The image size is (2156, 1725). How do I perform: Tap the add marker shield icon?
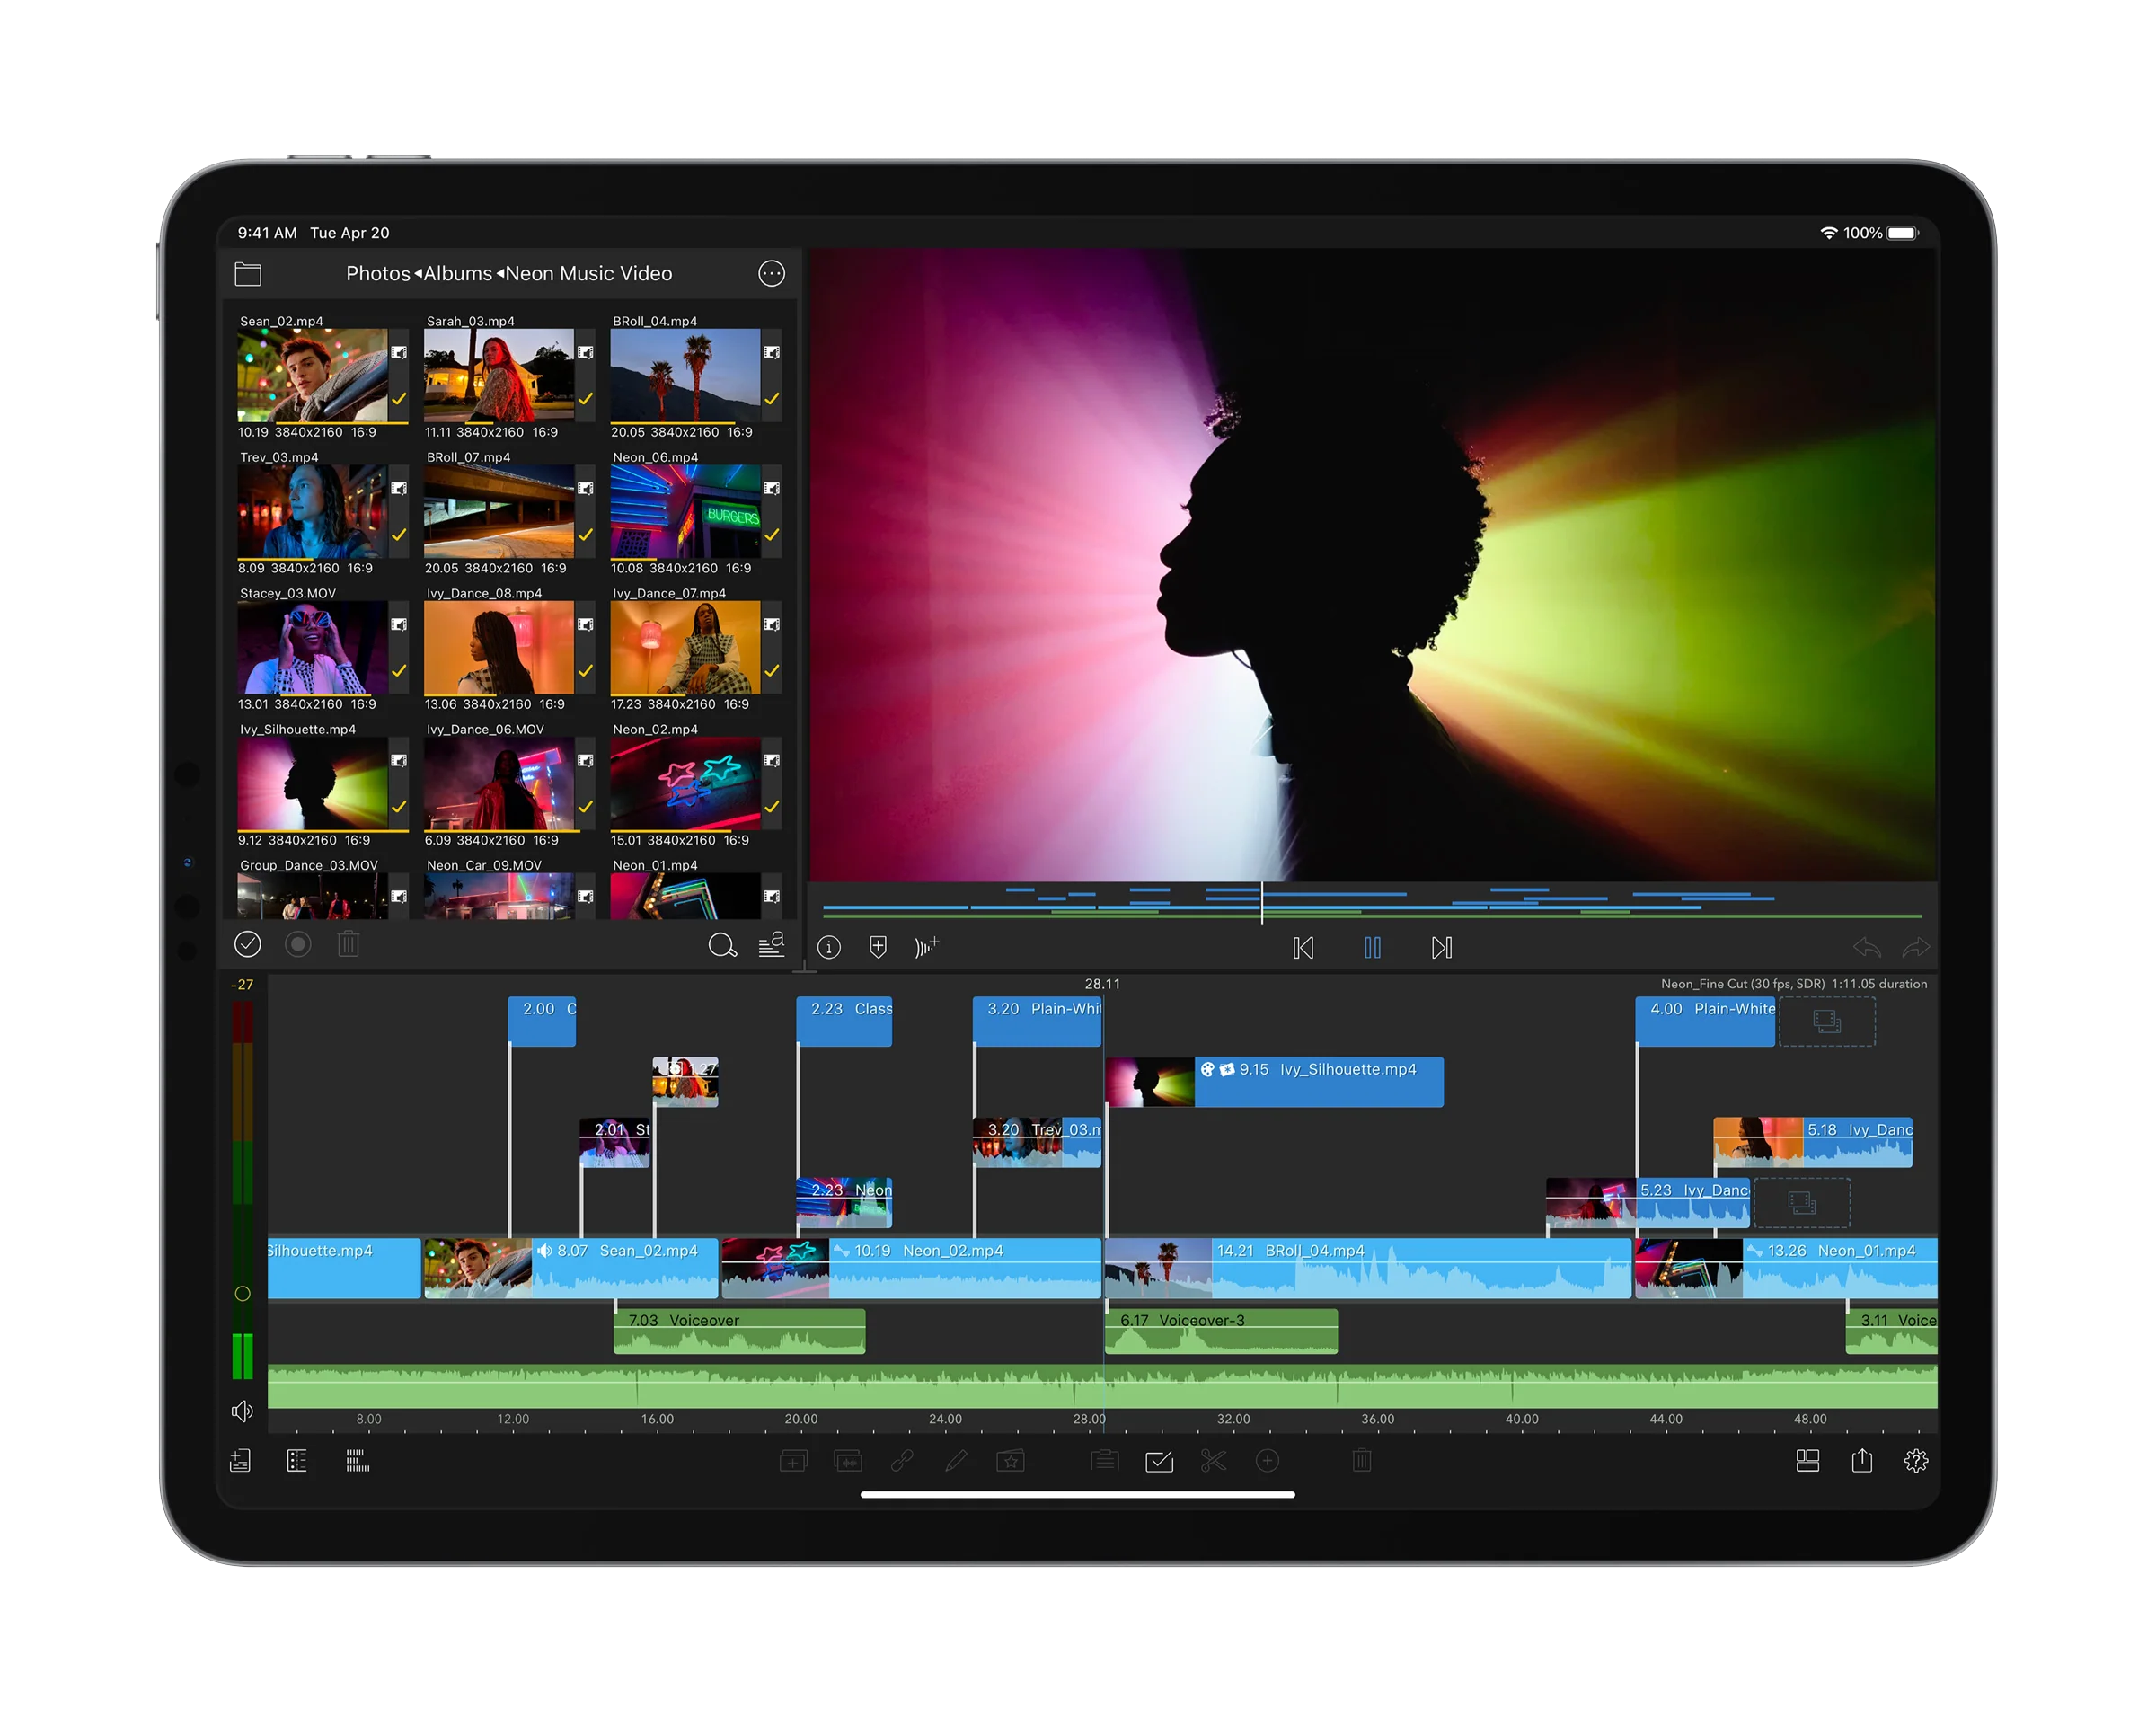(x=878, y=946)
